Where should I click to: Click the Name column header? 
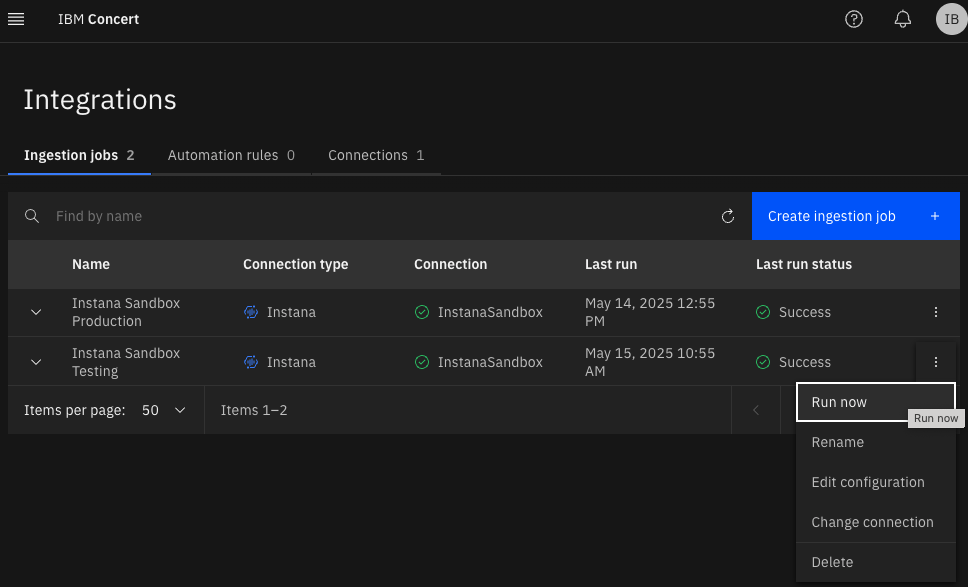pyautogui.click(x=91, y=264)
